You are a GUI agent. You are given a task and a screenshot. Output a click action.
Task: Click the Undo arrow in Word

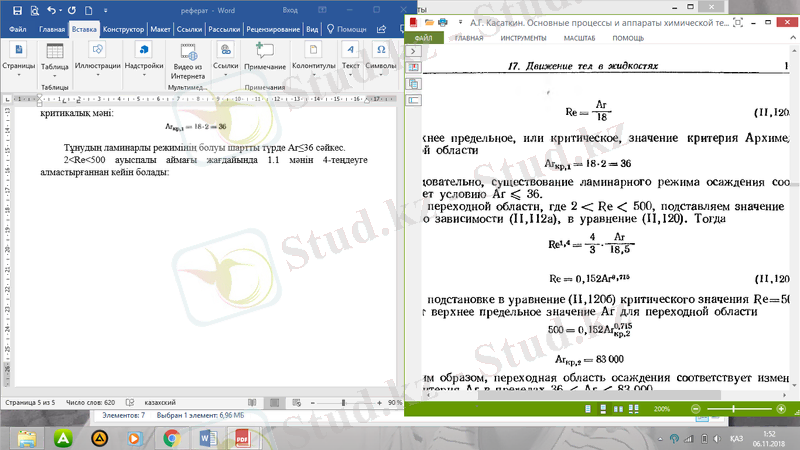[x=52, y=10]
